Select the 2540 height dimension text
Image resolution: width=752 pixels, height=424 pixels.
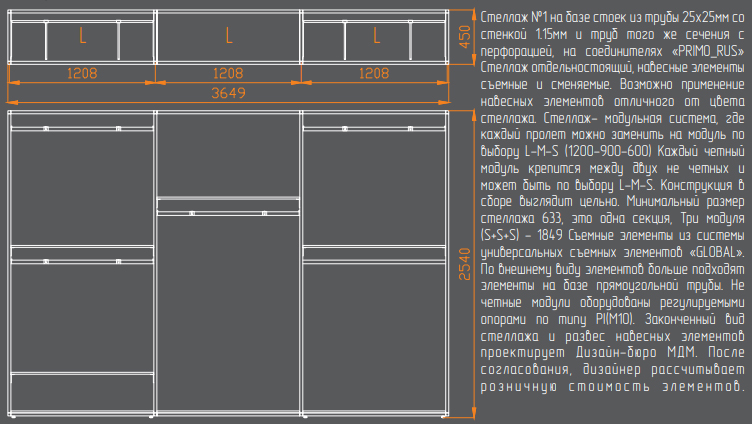(464, 263)
